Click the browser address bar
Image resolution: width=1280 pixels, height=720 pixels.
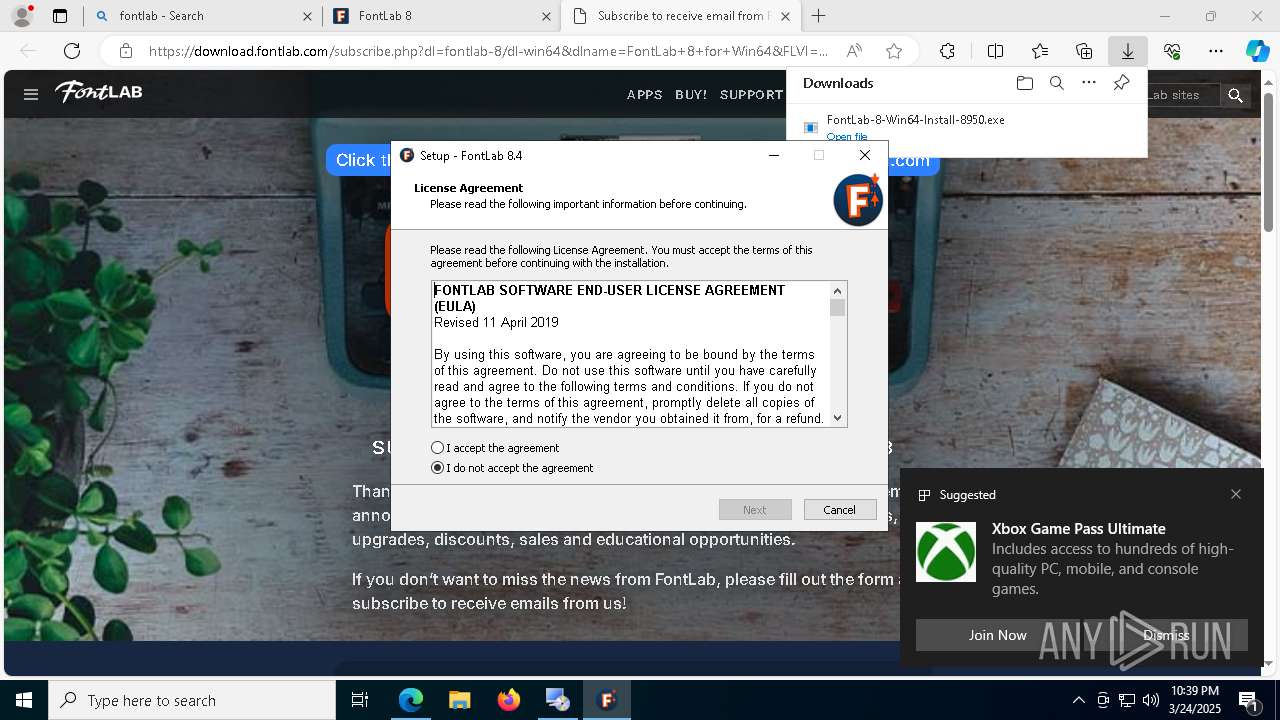tap(488, 51)
